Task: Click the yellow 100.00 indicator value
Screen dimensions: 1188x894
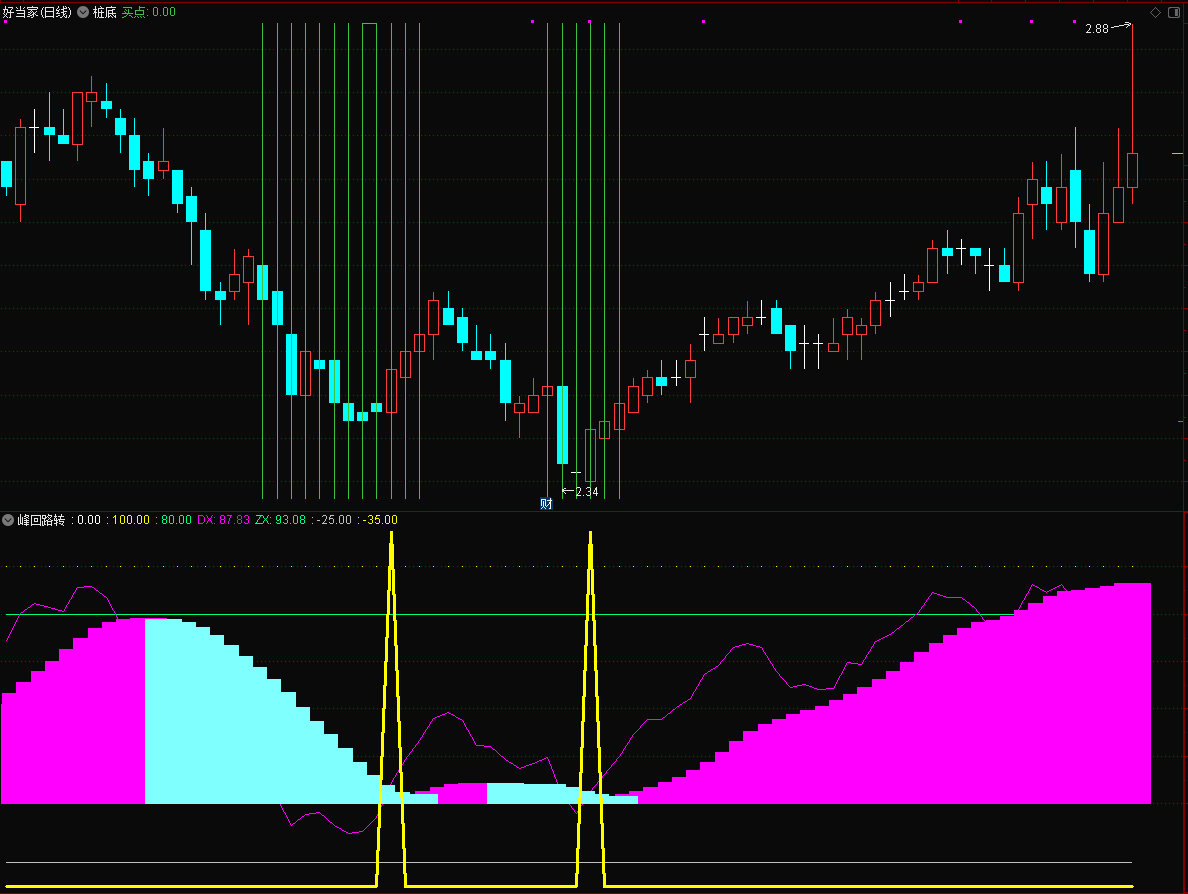Action: click(131, 520)
